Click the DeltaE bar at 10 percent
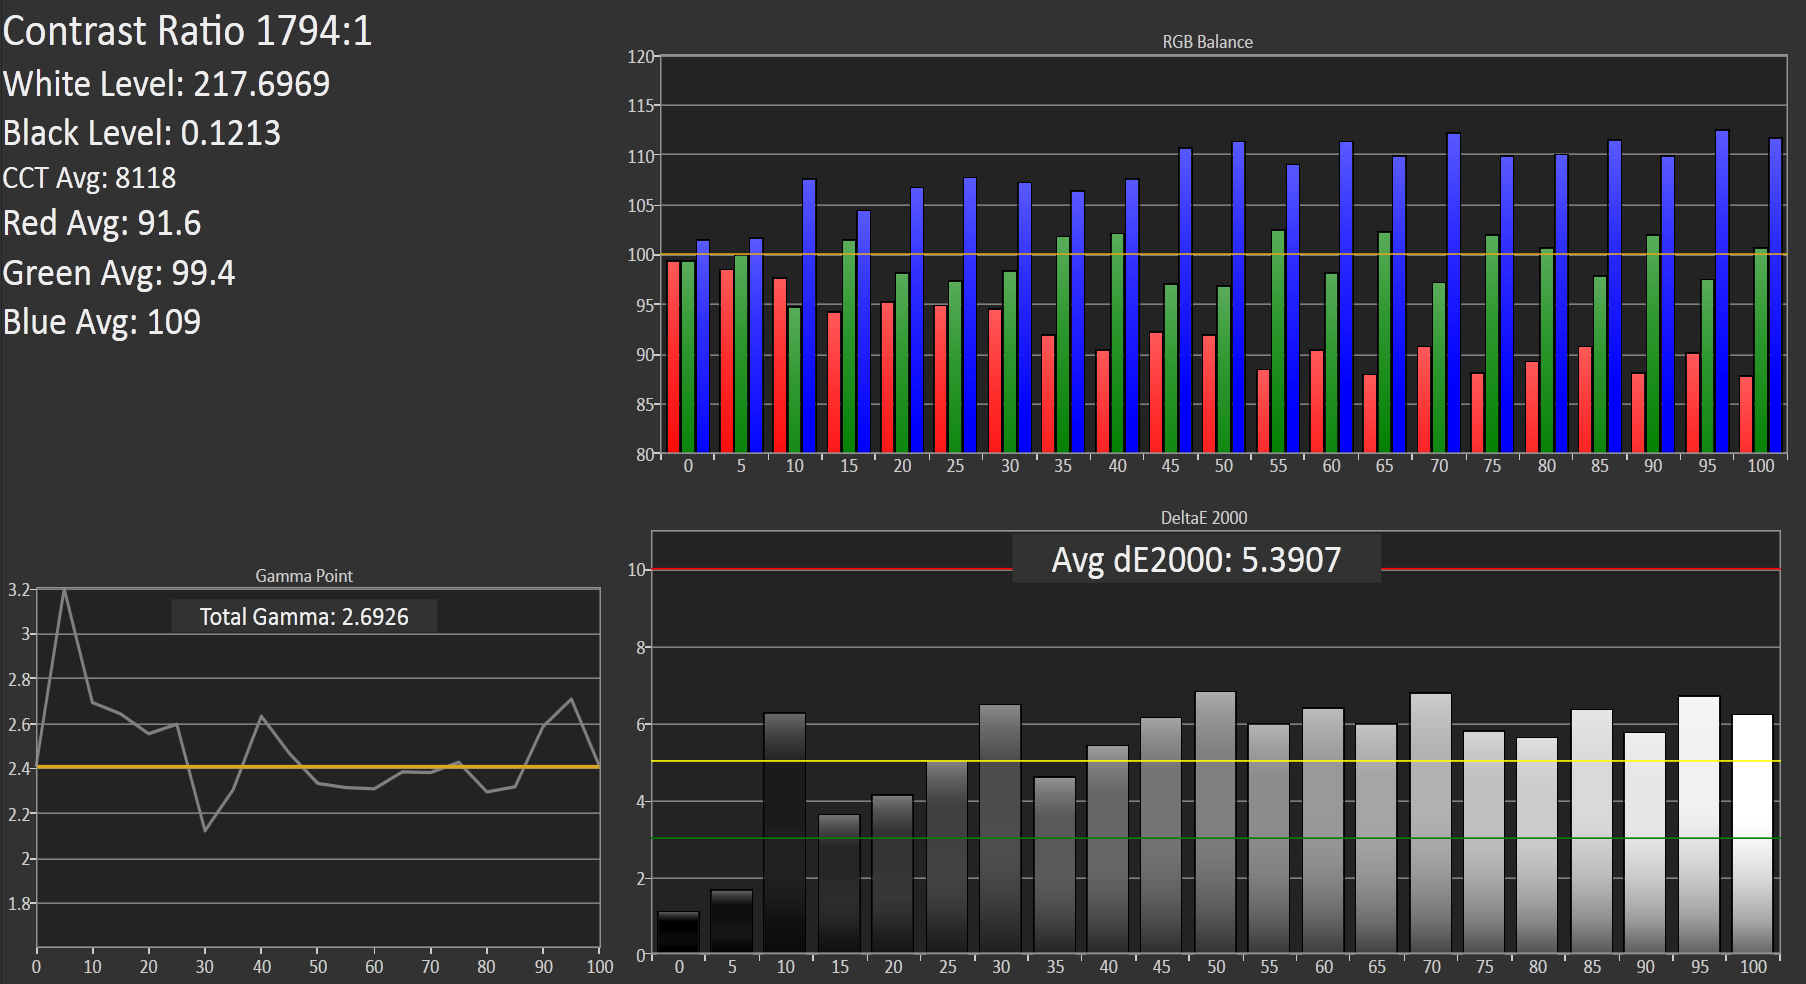Image resolution: width=1806 pixels, height=984 pixels. [785, 833]
